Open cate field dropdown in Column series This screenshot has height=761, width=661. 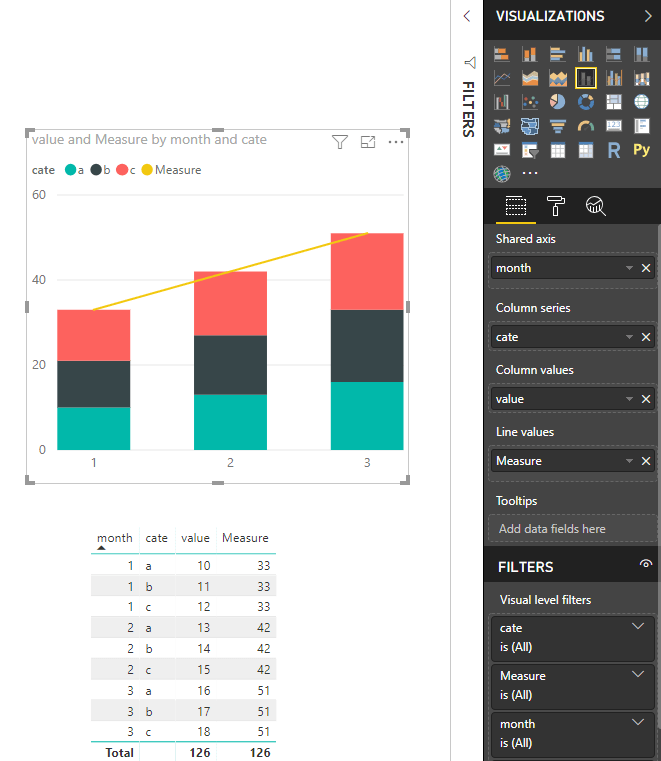pyautogui.click(x=629, y=337)
